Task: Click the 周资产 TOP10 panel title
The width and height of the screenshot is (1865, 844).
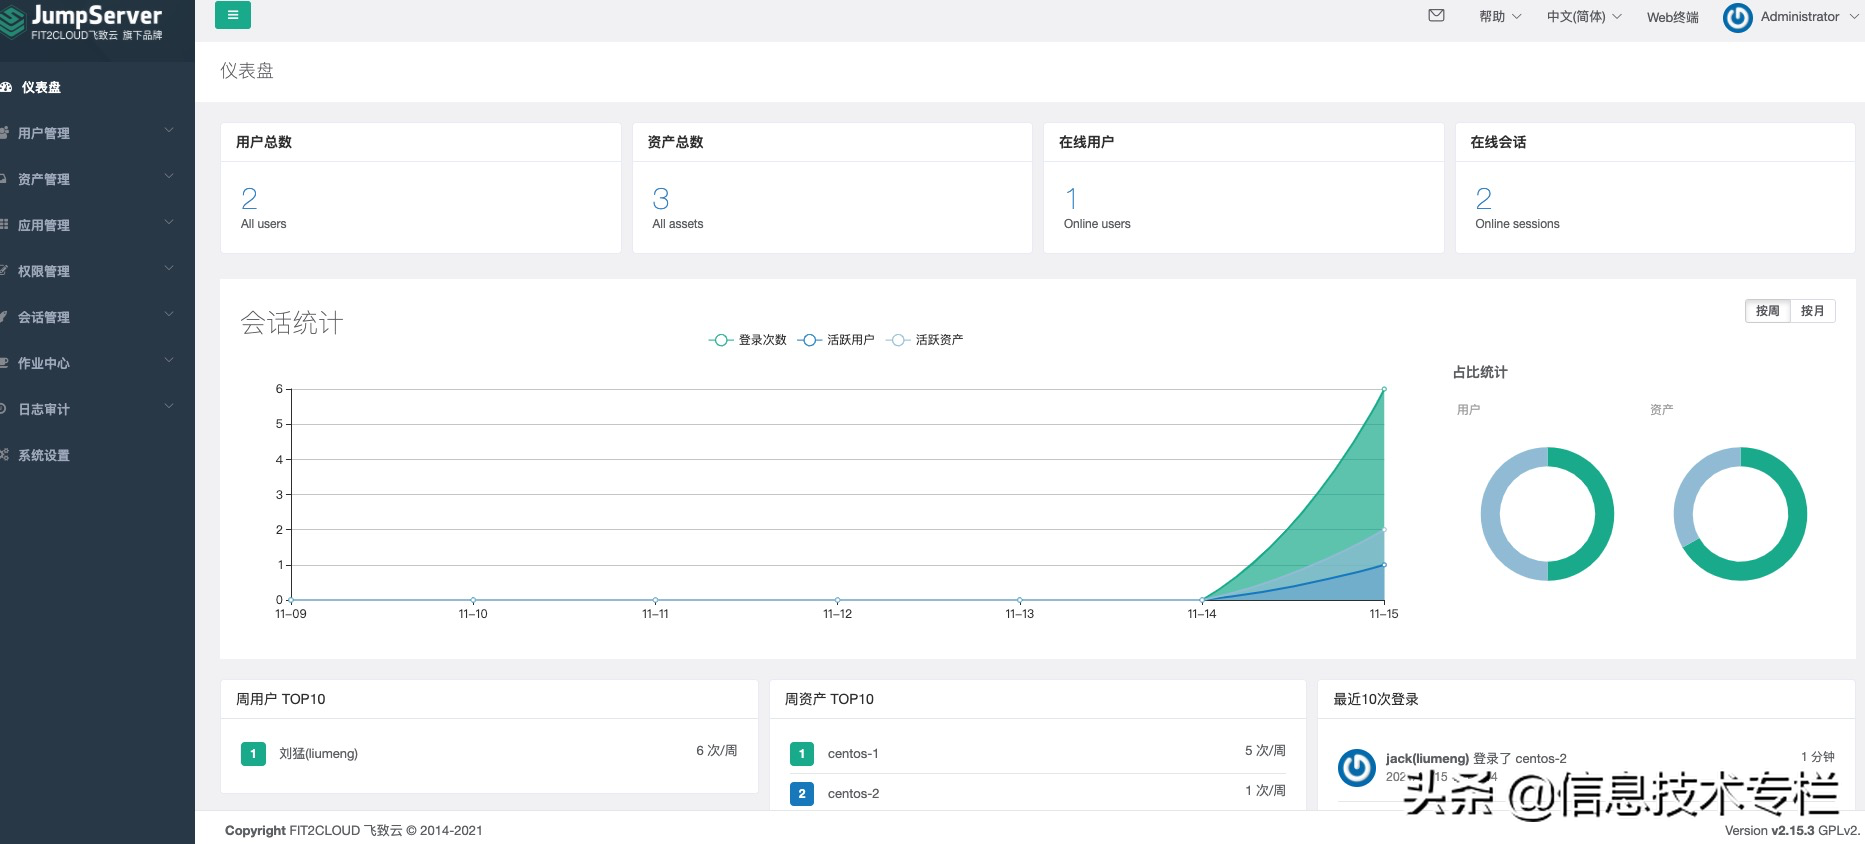Action: 829,699
